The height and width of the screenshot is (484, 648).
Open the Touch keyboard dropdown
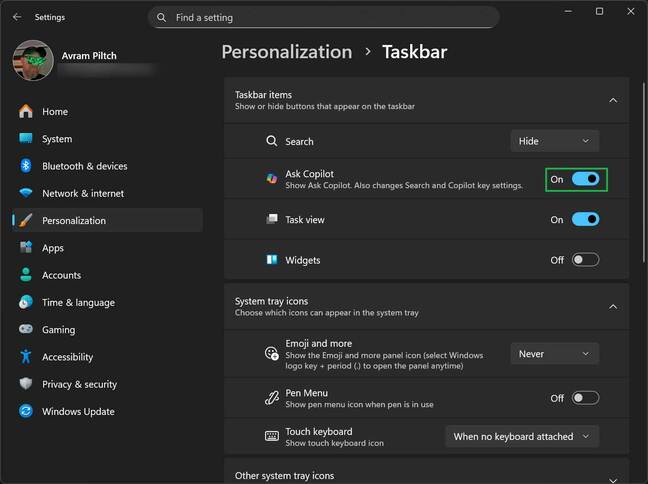pos(522,436)
